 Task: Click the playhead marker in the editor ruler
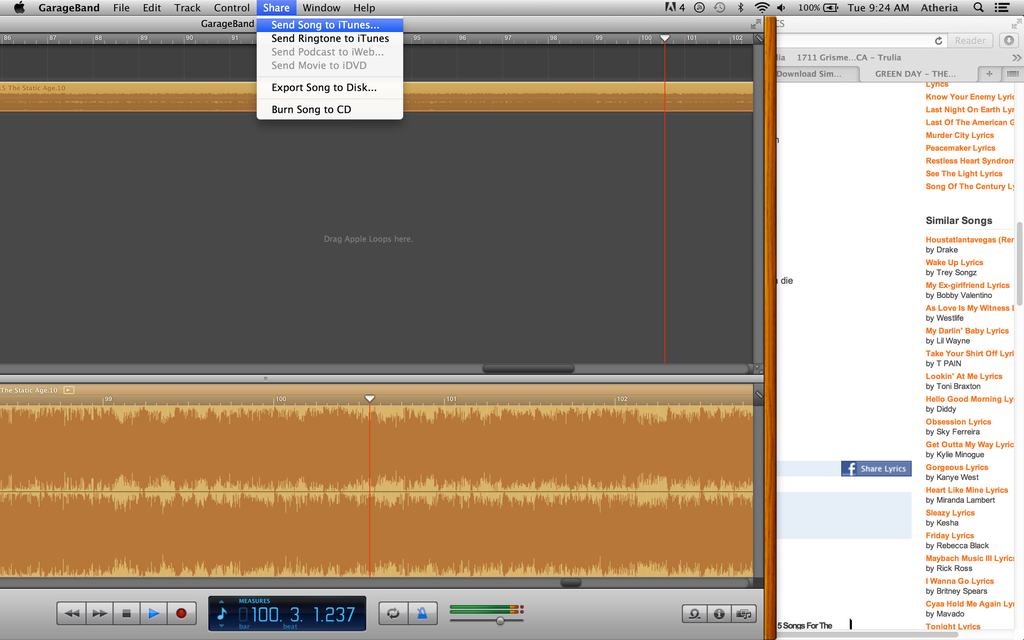coord(369,398)
